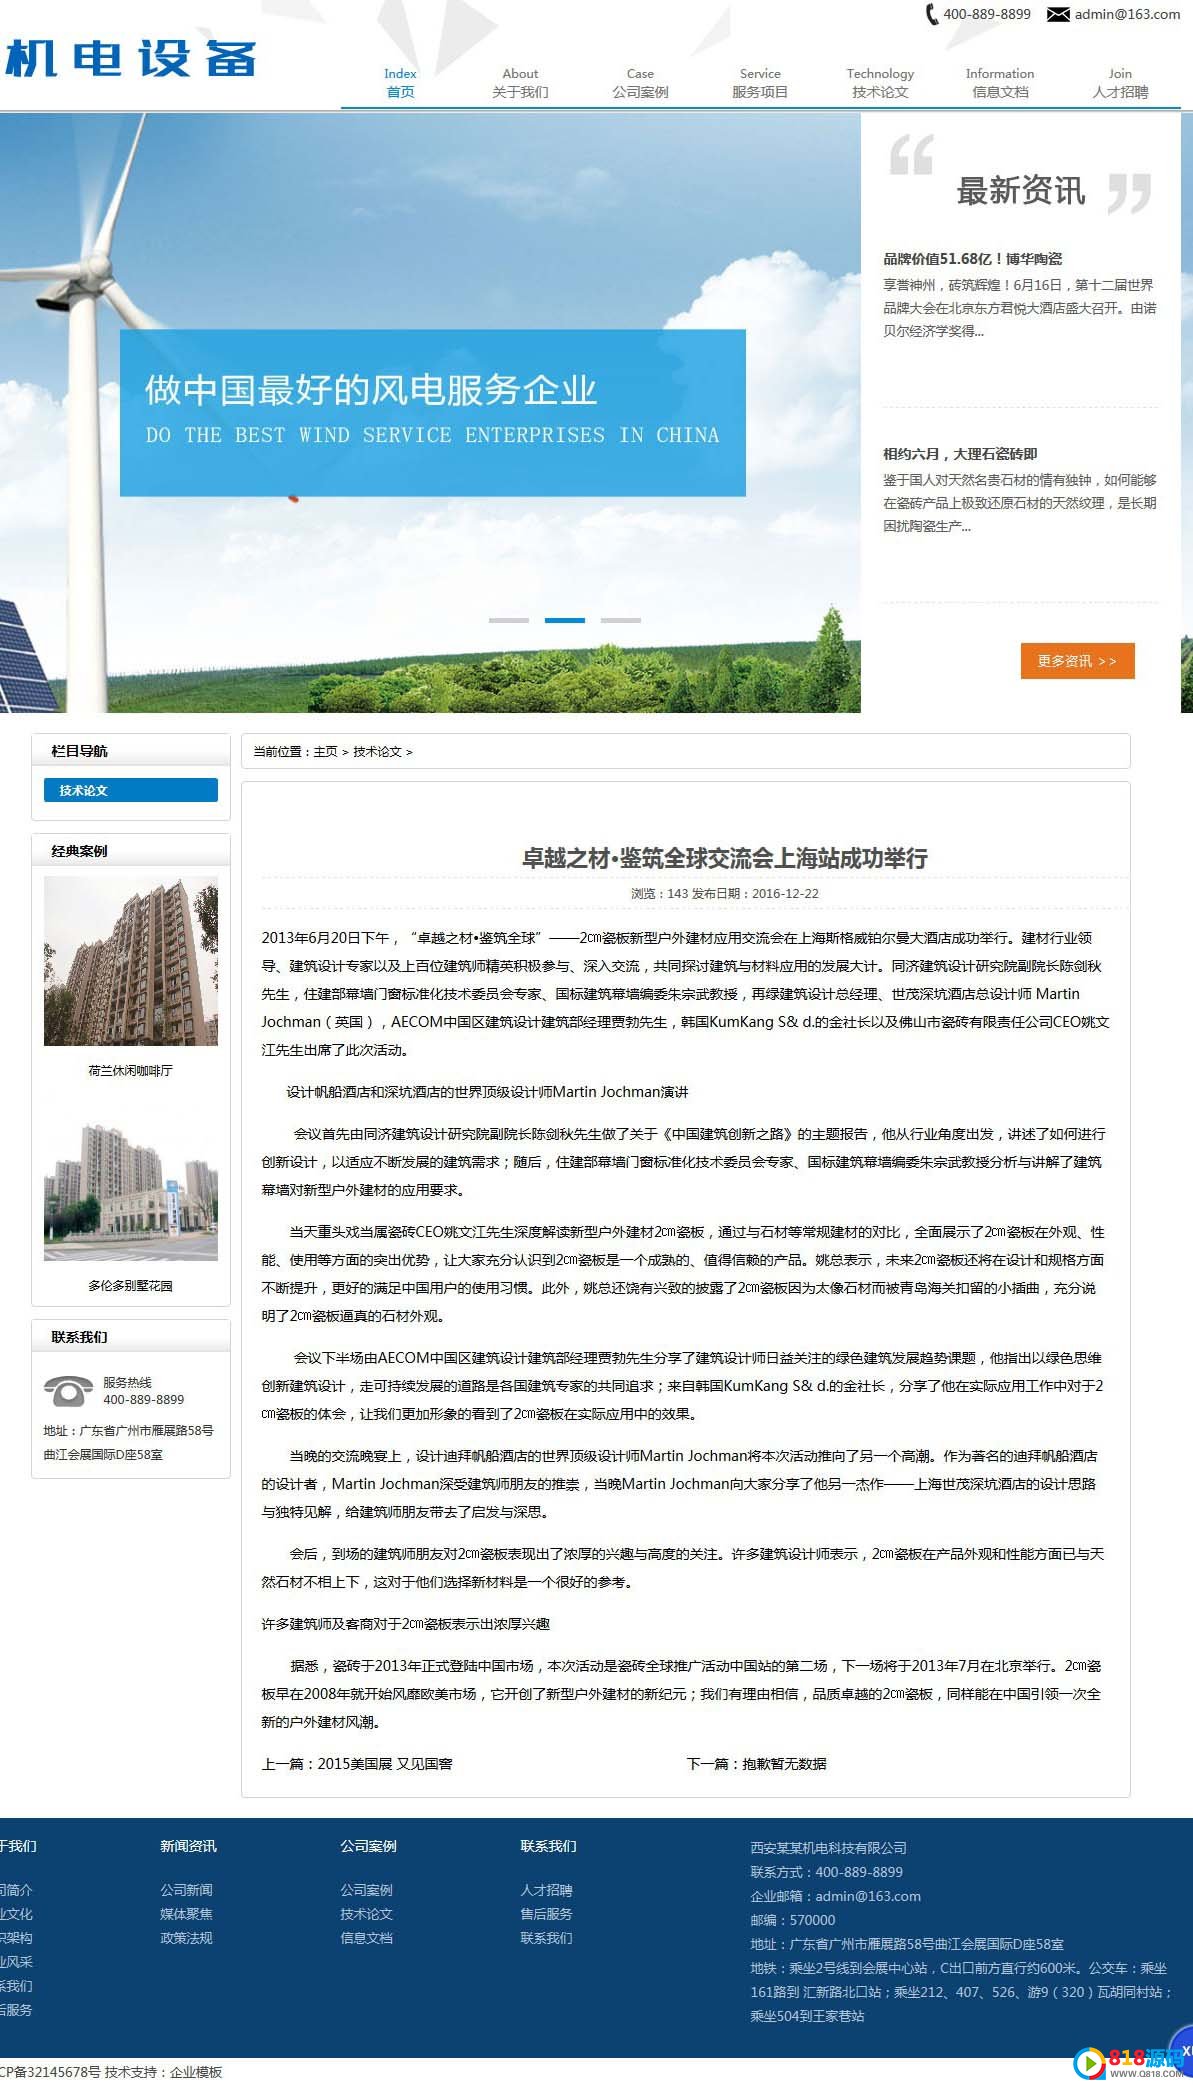This screenshot has width=1193, height=2085.
Task: Click the 服务热线 400-889-8899 text in sidebar
Action: click(x=144, y=1391)
